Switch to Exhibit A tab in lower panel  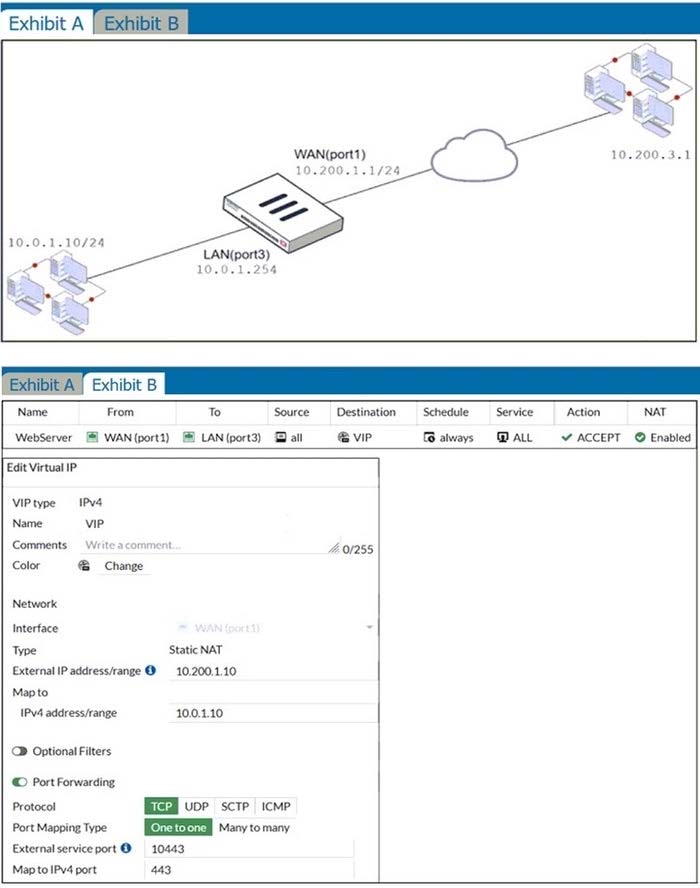[x=43, y=384]
